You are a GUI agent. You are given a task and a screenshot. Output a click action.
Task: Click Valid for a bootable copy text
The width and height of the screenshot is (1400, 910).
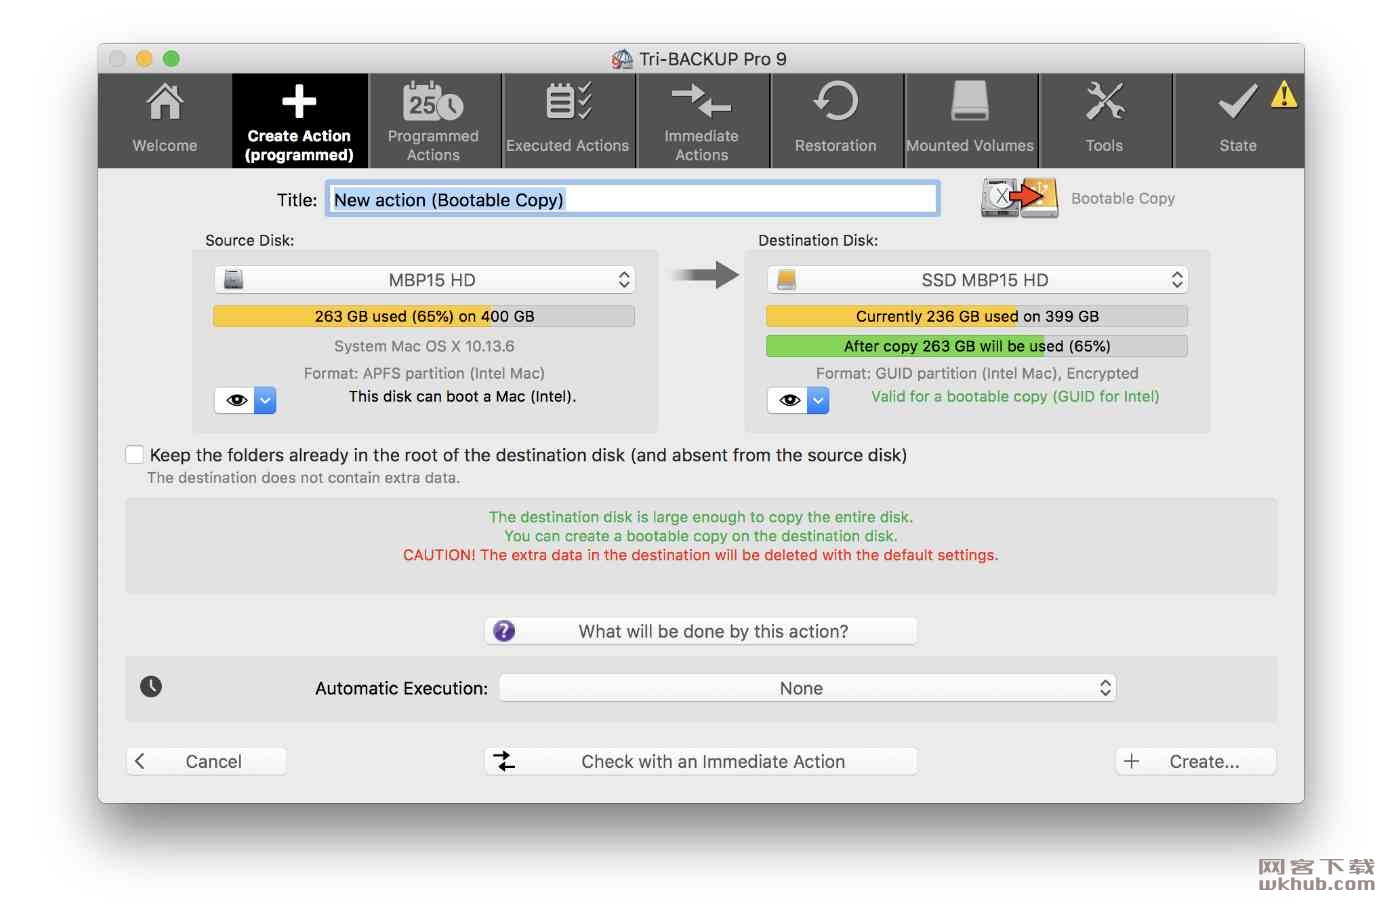1015,396
